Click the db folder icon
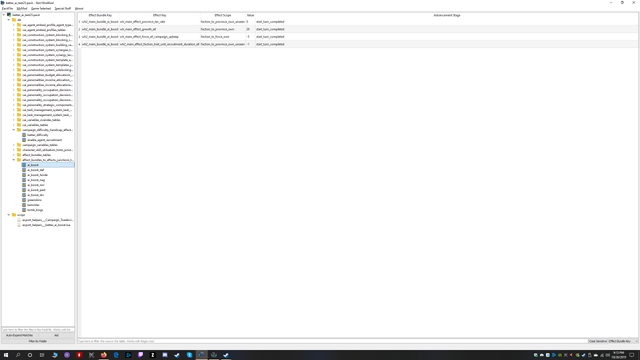This screenshot has width=640, height=360. pos(14,20)
